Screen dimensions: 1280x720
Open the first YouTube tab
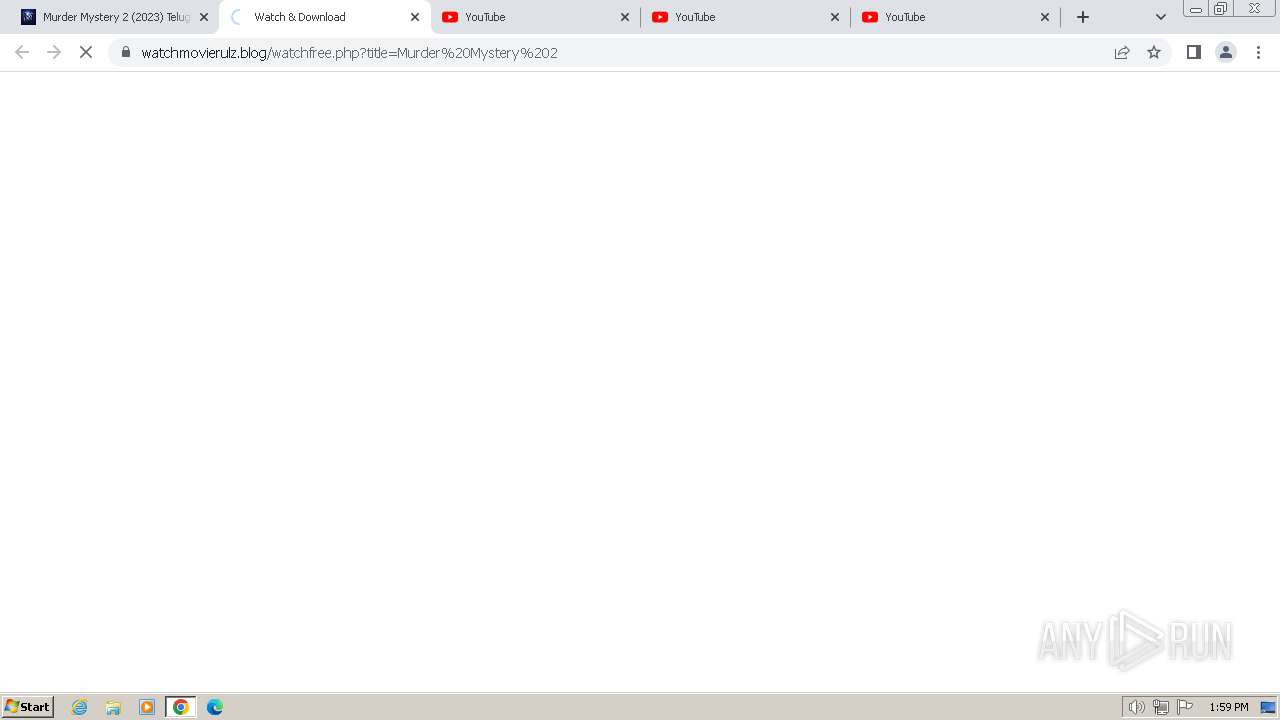535,17
